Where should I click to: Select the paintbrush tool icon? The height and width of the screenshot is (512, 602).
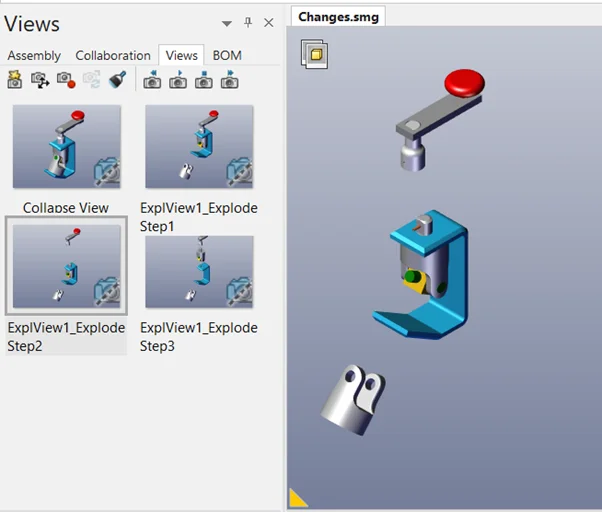(117, 79)
